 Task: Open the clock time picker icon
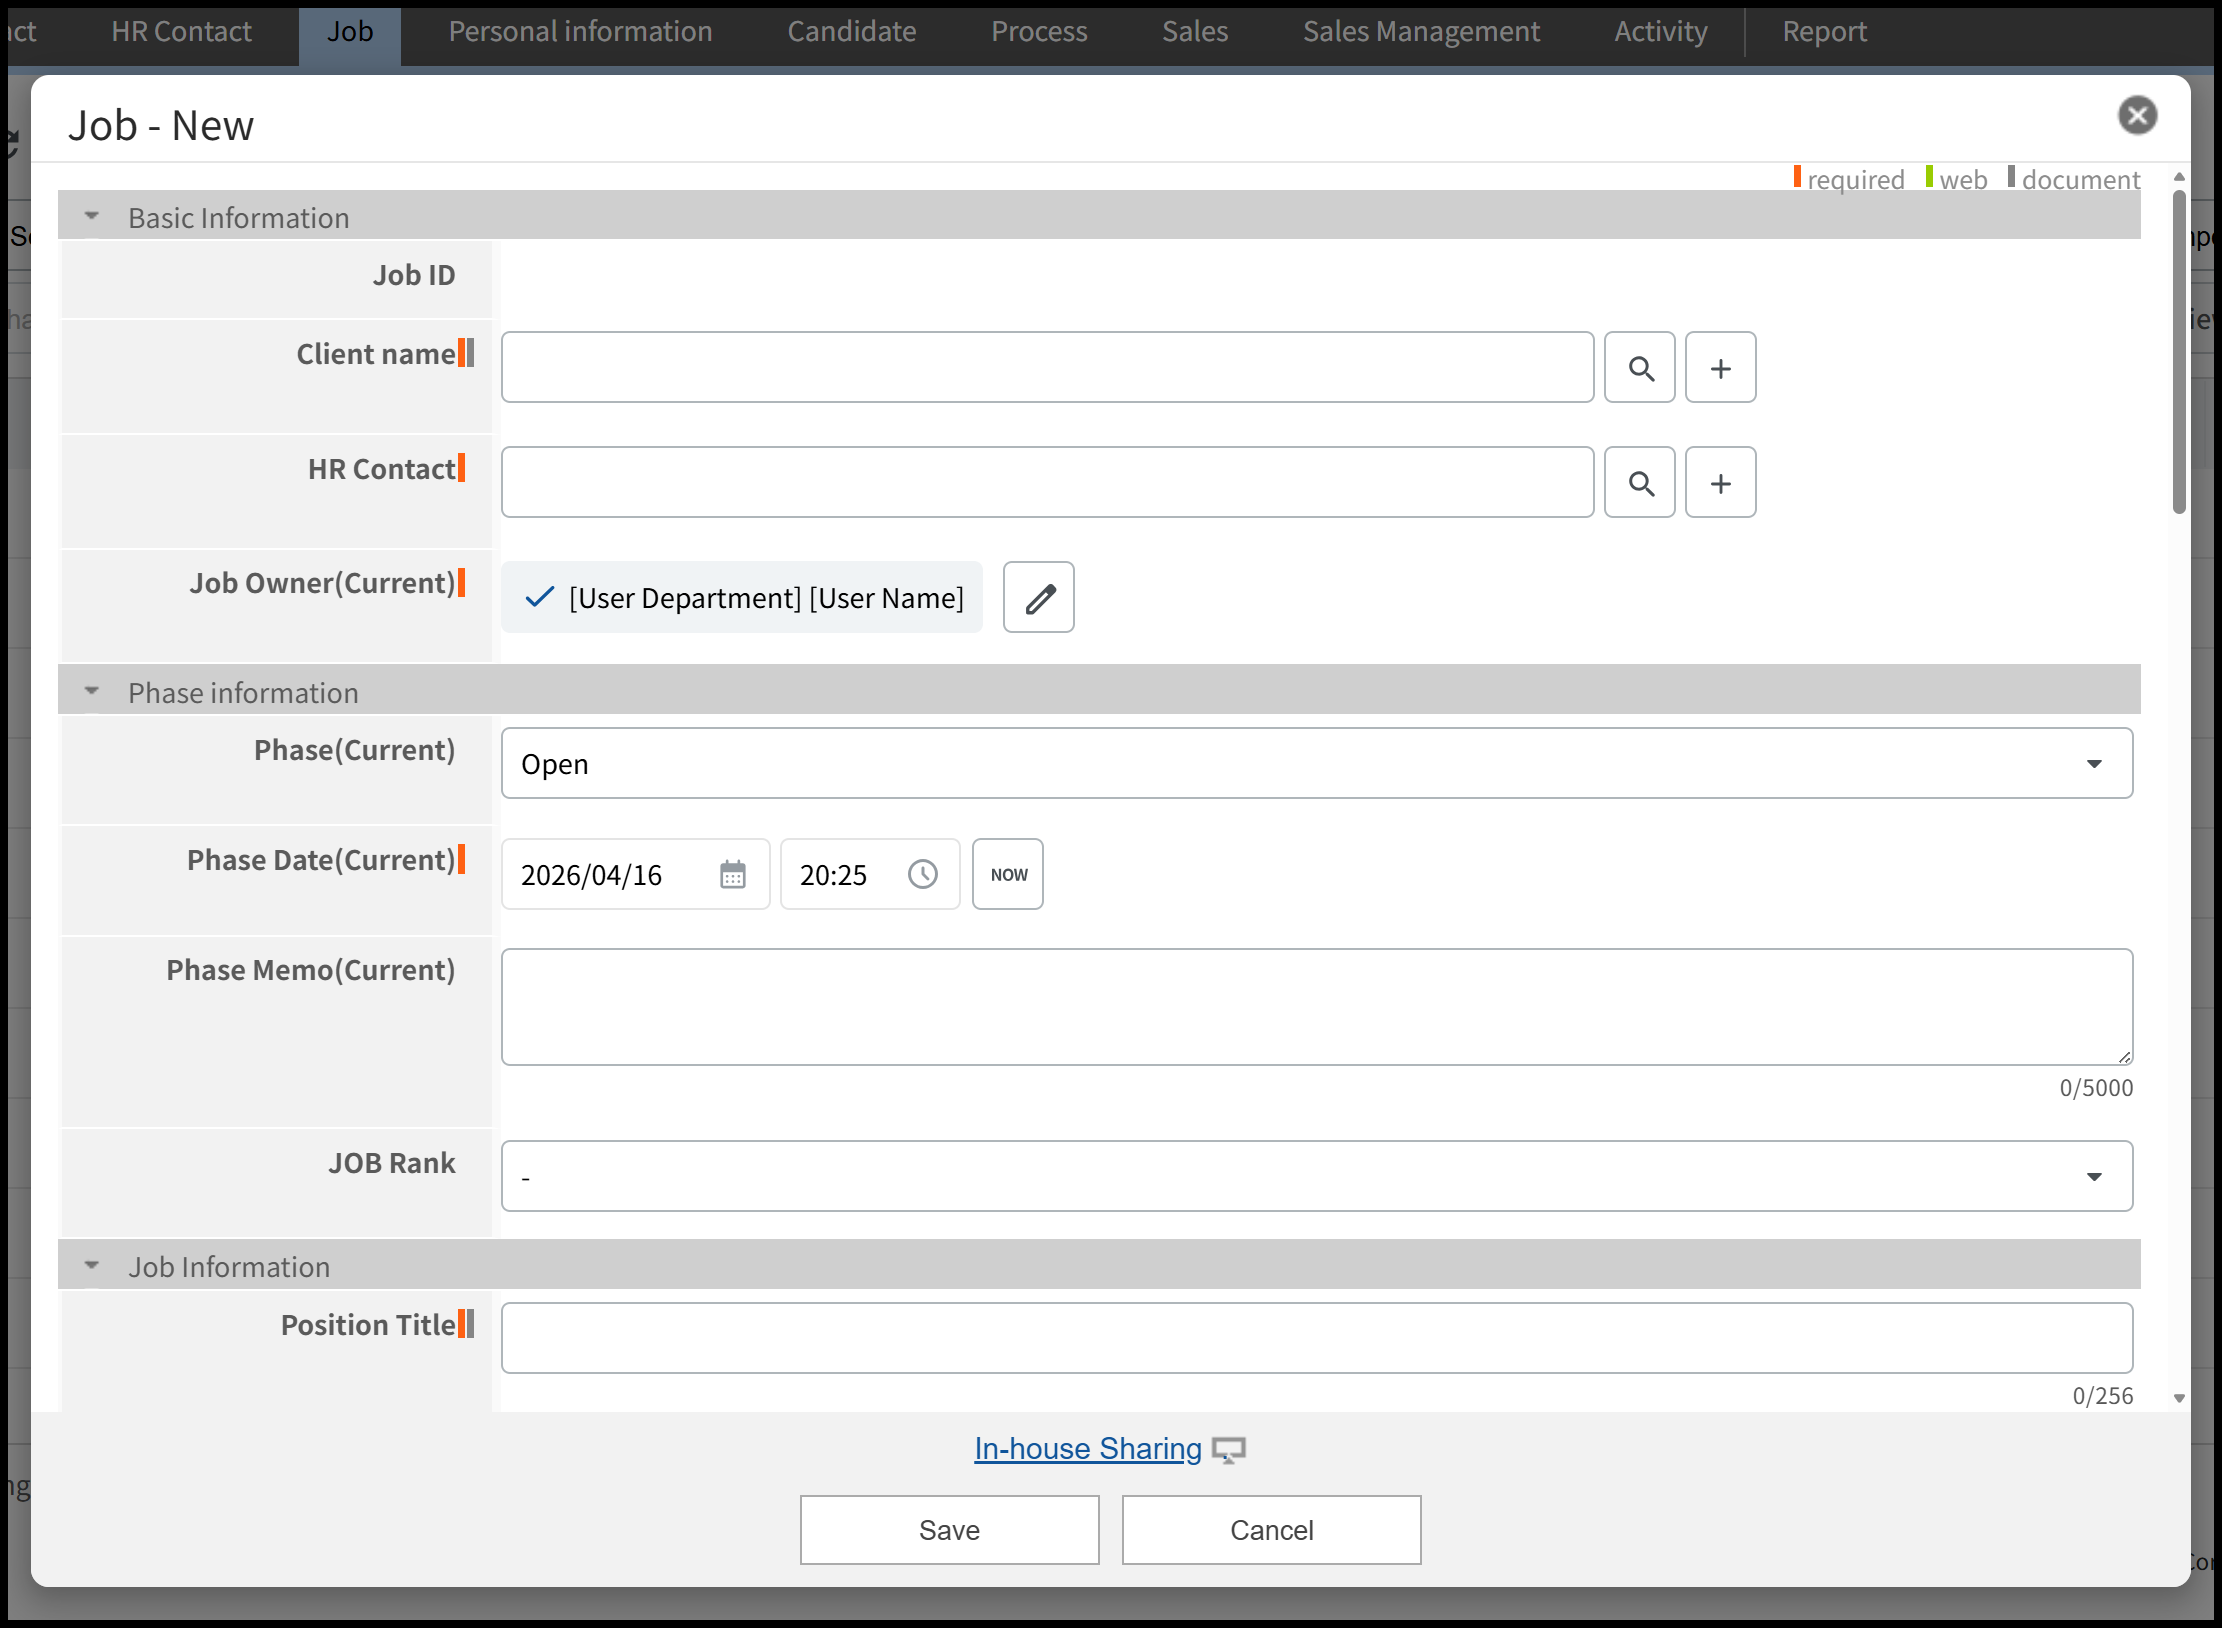pos(922,875)
